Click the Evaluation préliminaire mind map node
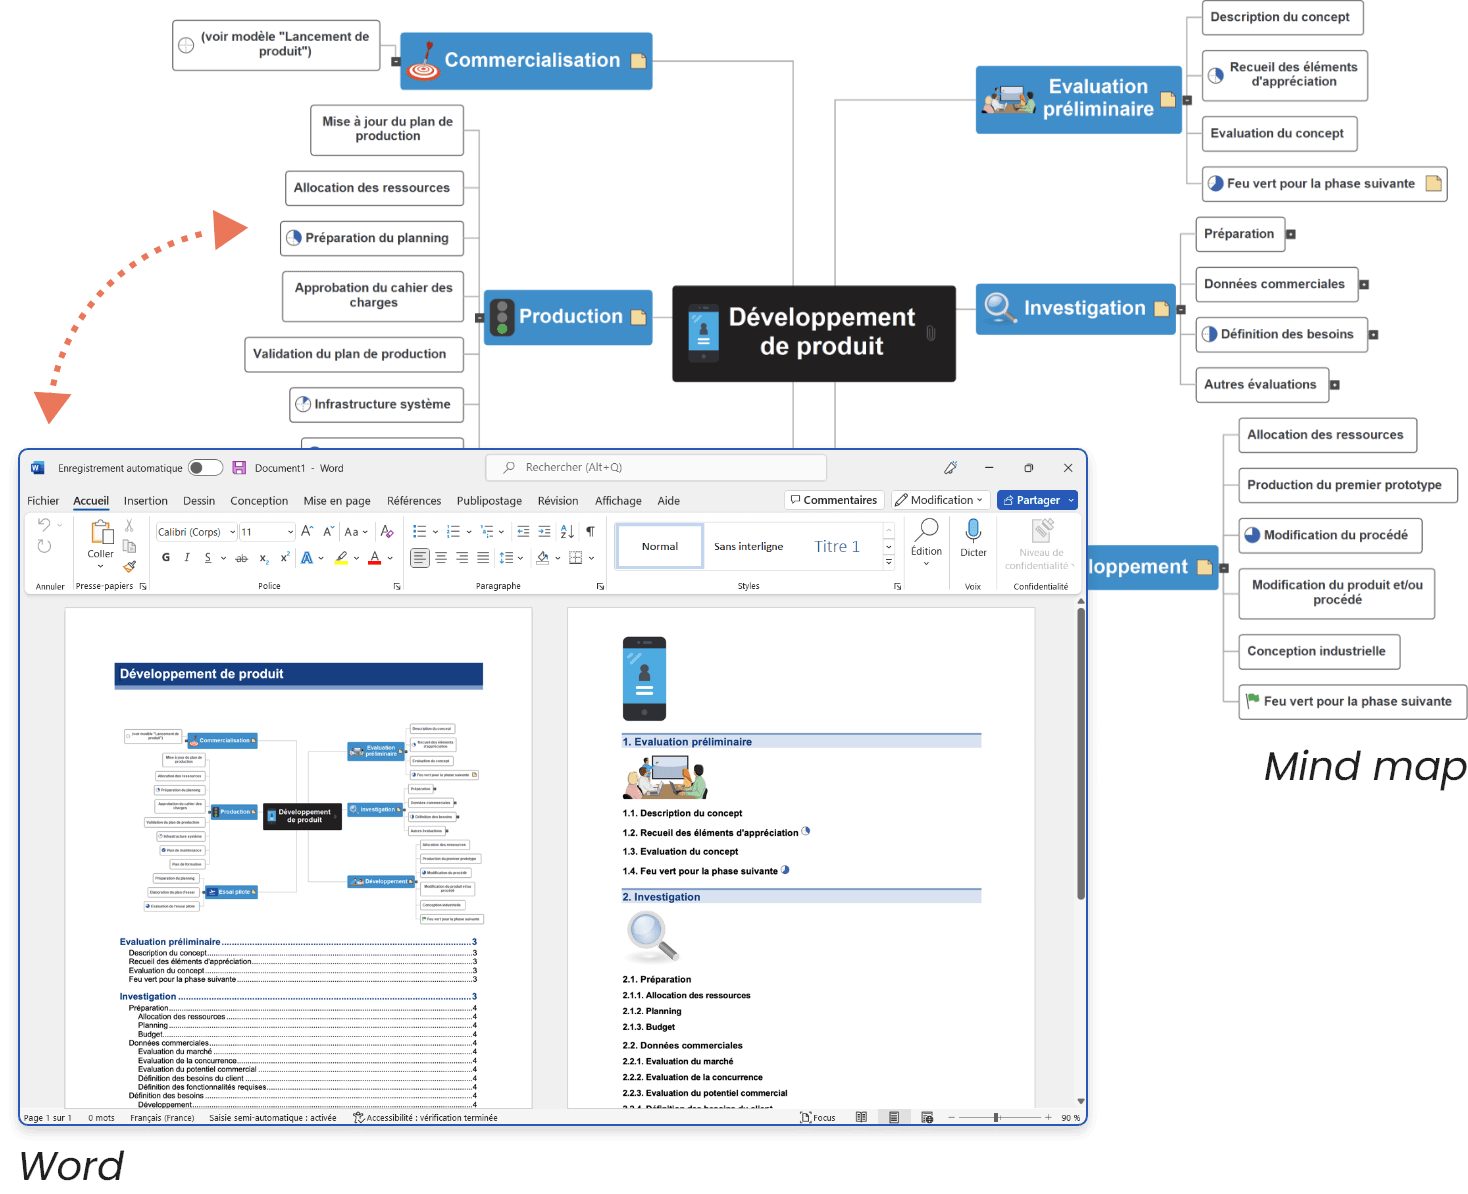The image size is (1468, 1194). pyautogui.click(x=1078, y=99)
